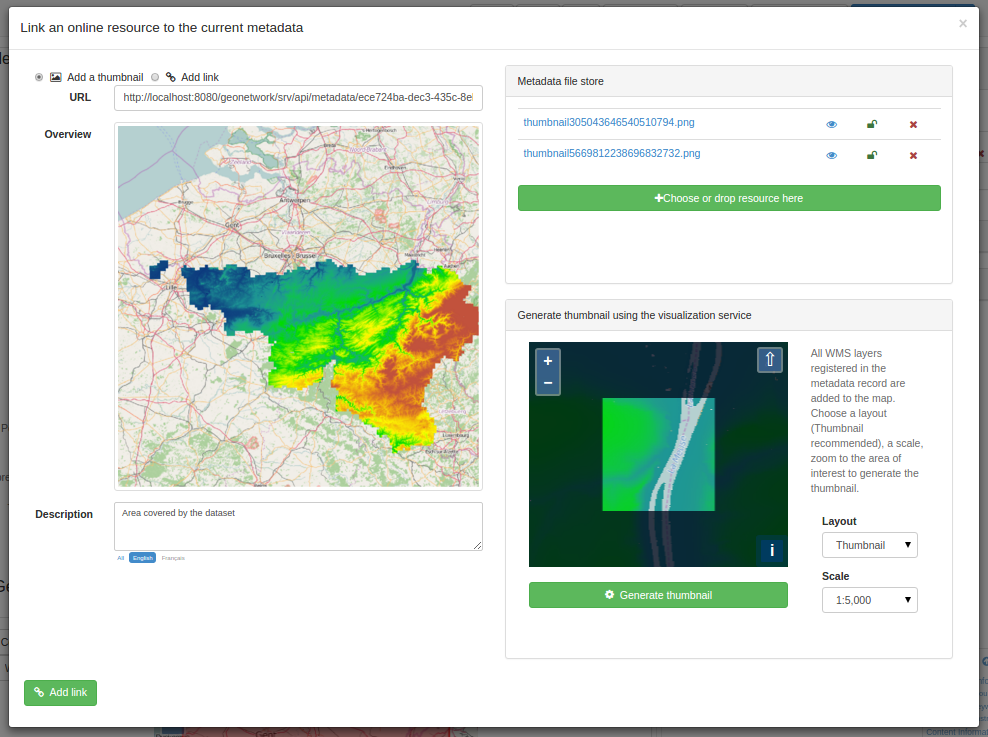Image resolution: width=988 pixels, height=737 pixels.
Task: Preview thumbnail5669812238696832732.png with eye icon
Action: pos(832,156)
